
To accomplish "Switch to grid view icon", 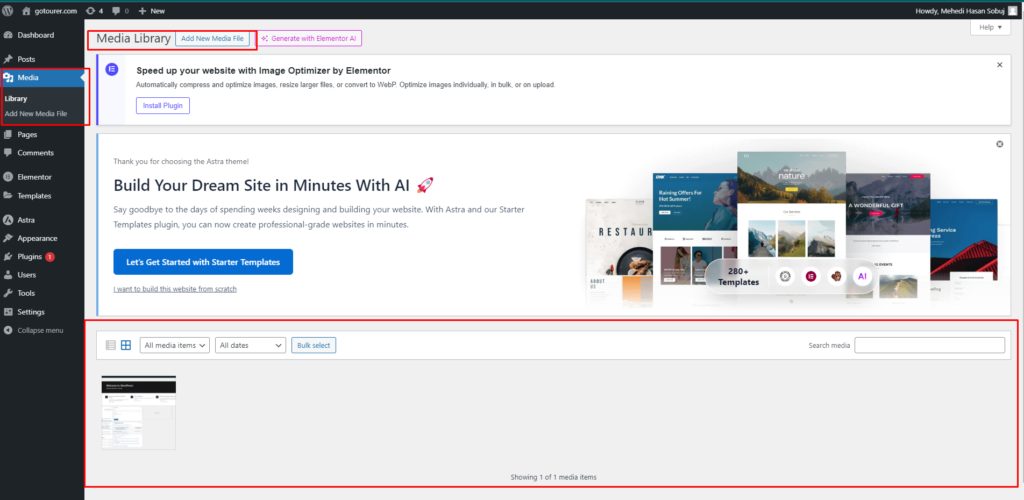I will [126, 345].
